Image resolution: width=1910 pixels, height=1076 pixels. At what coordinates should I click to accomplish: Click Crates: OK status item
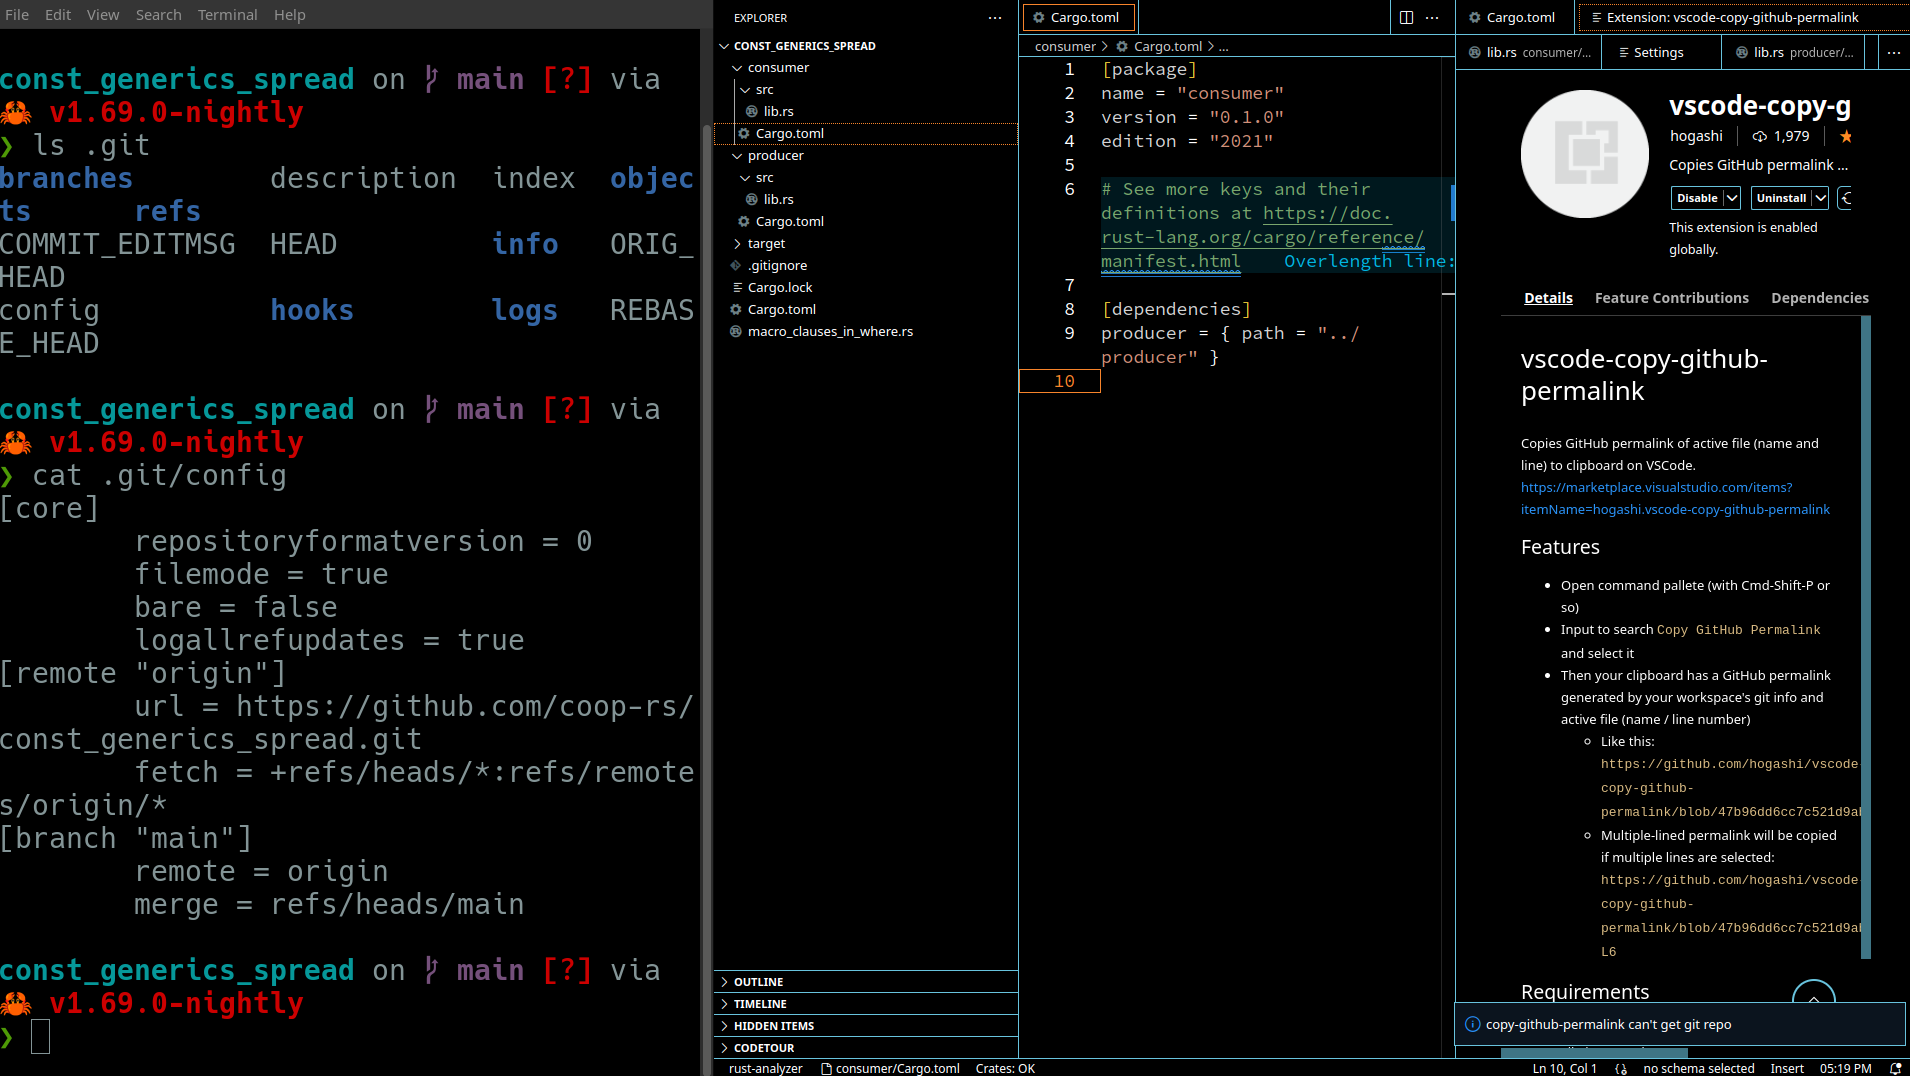(x=1005, y=1068)
